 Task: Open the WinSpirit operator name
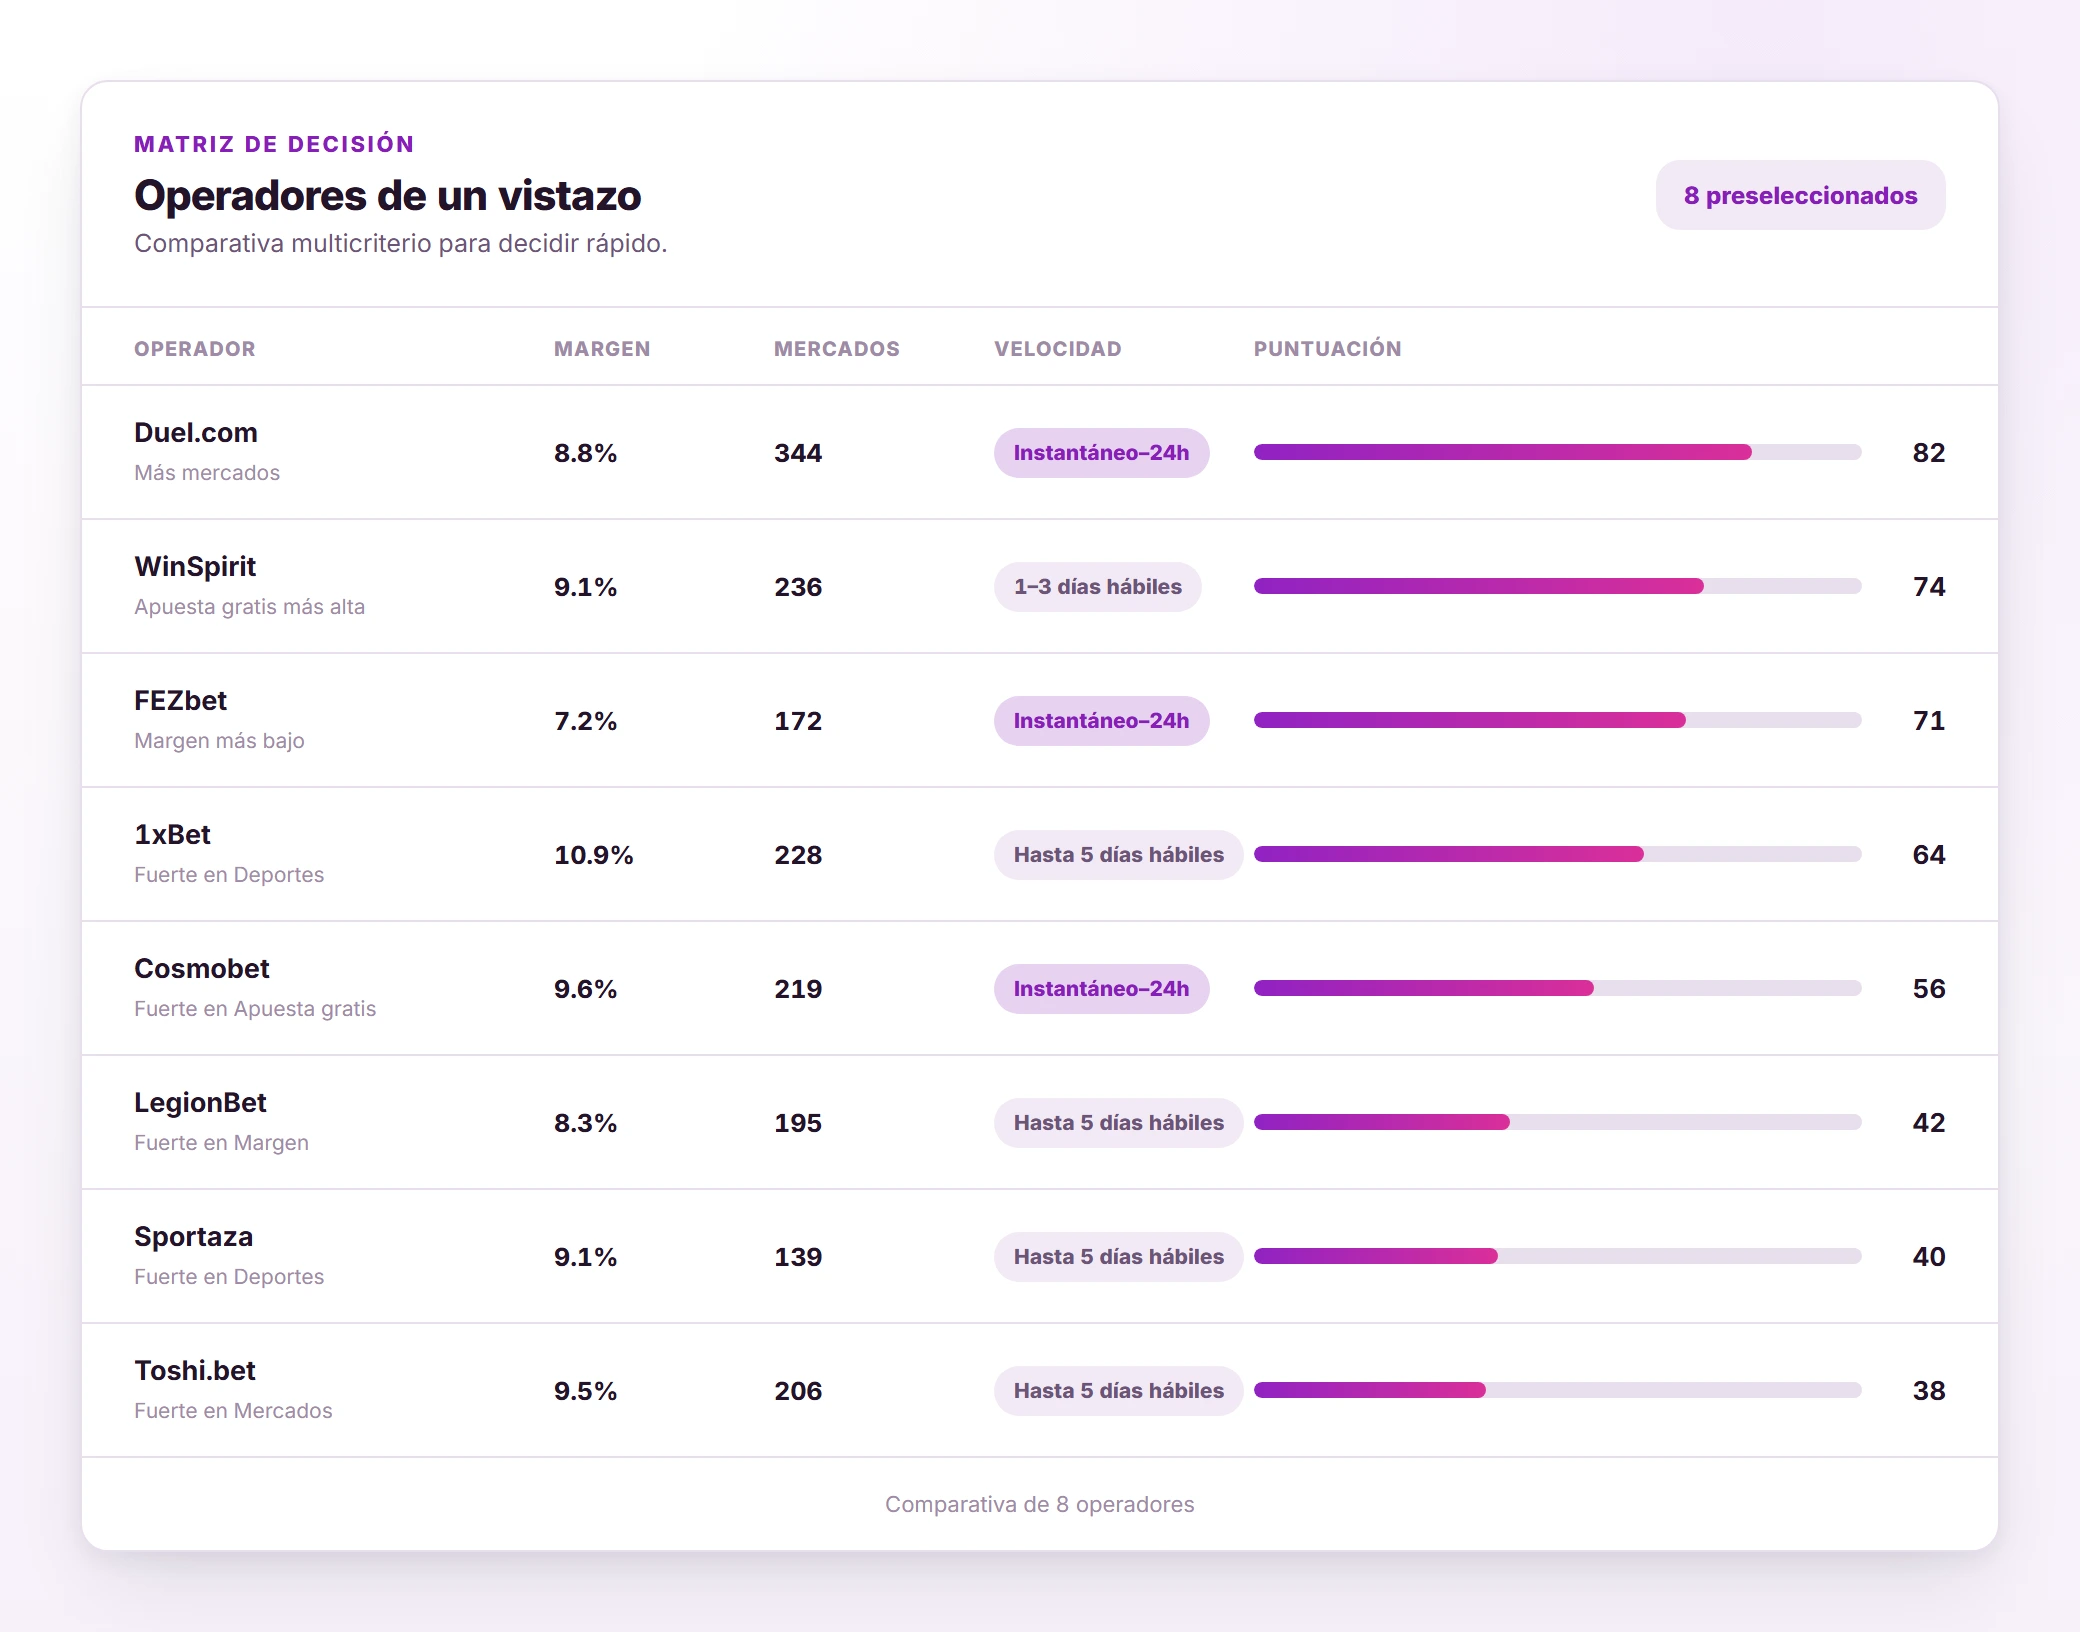pos(195,567)
